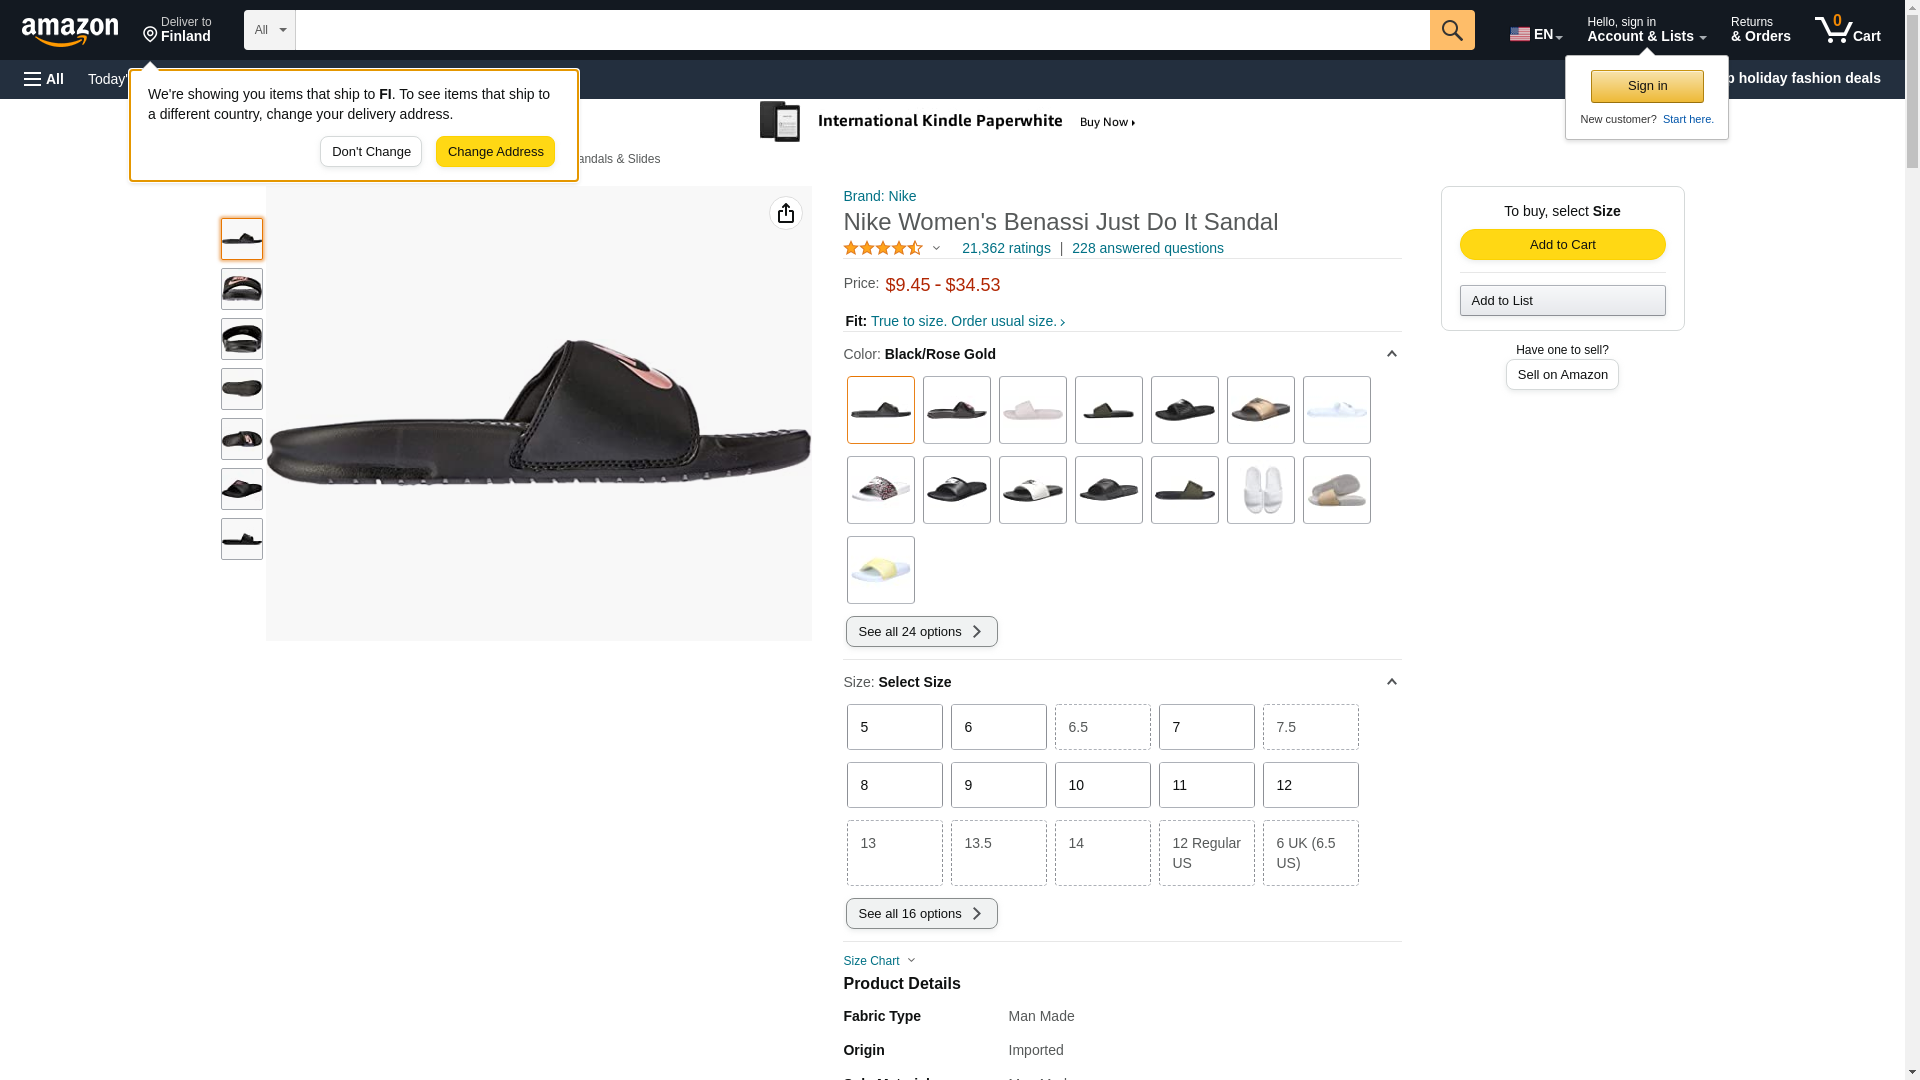The width and height of the screenshot is (1920, 1080).
Task: Choose size 6 option
Action: coord(998,727)
